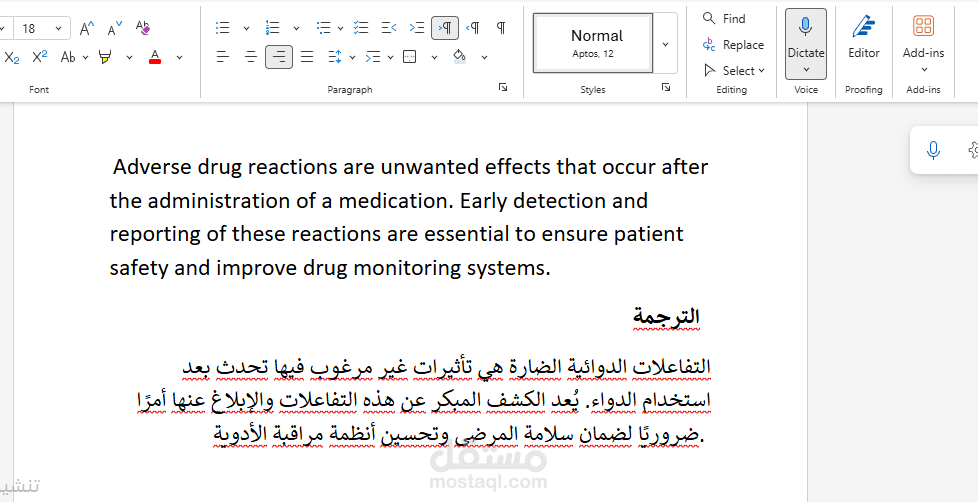Align text to the right

(279, 57)
